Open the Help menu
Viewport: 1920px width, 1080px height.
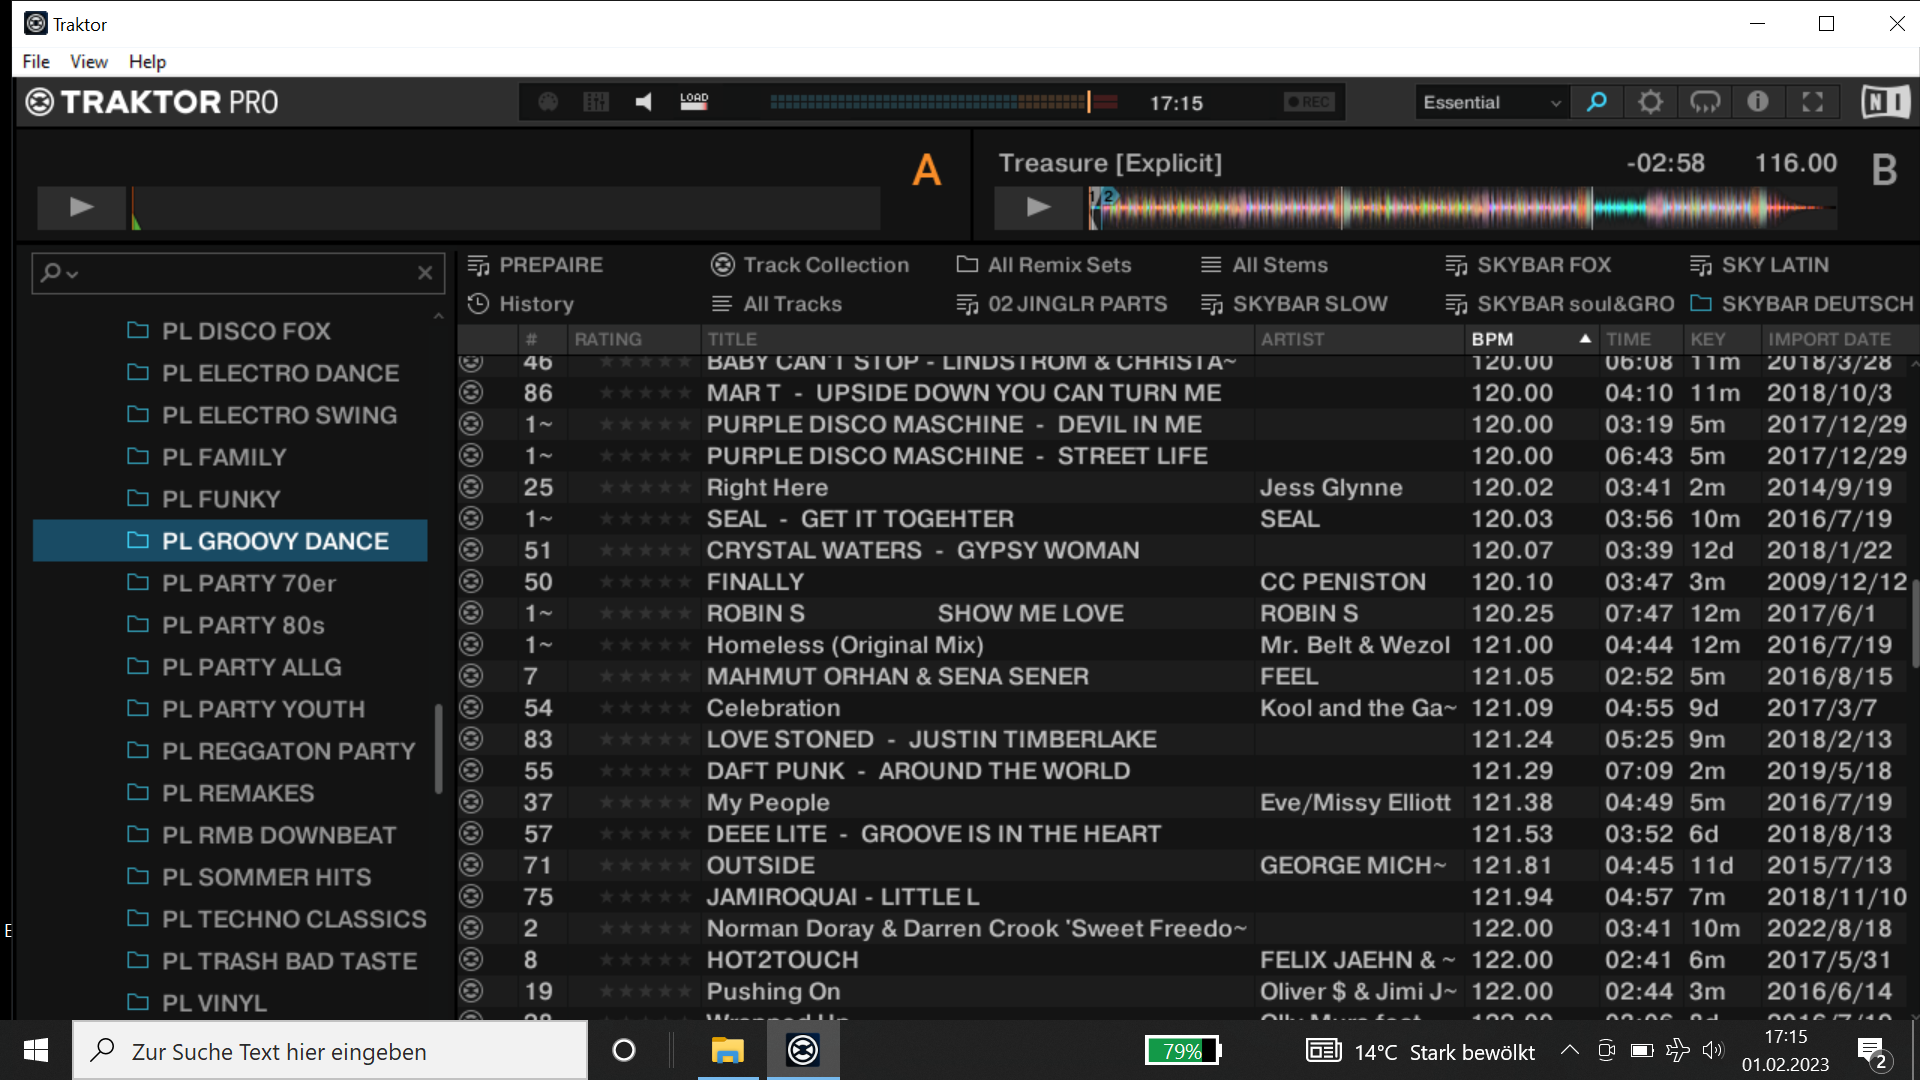[x=147, y=62]
